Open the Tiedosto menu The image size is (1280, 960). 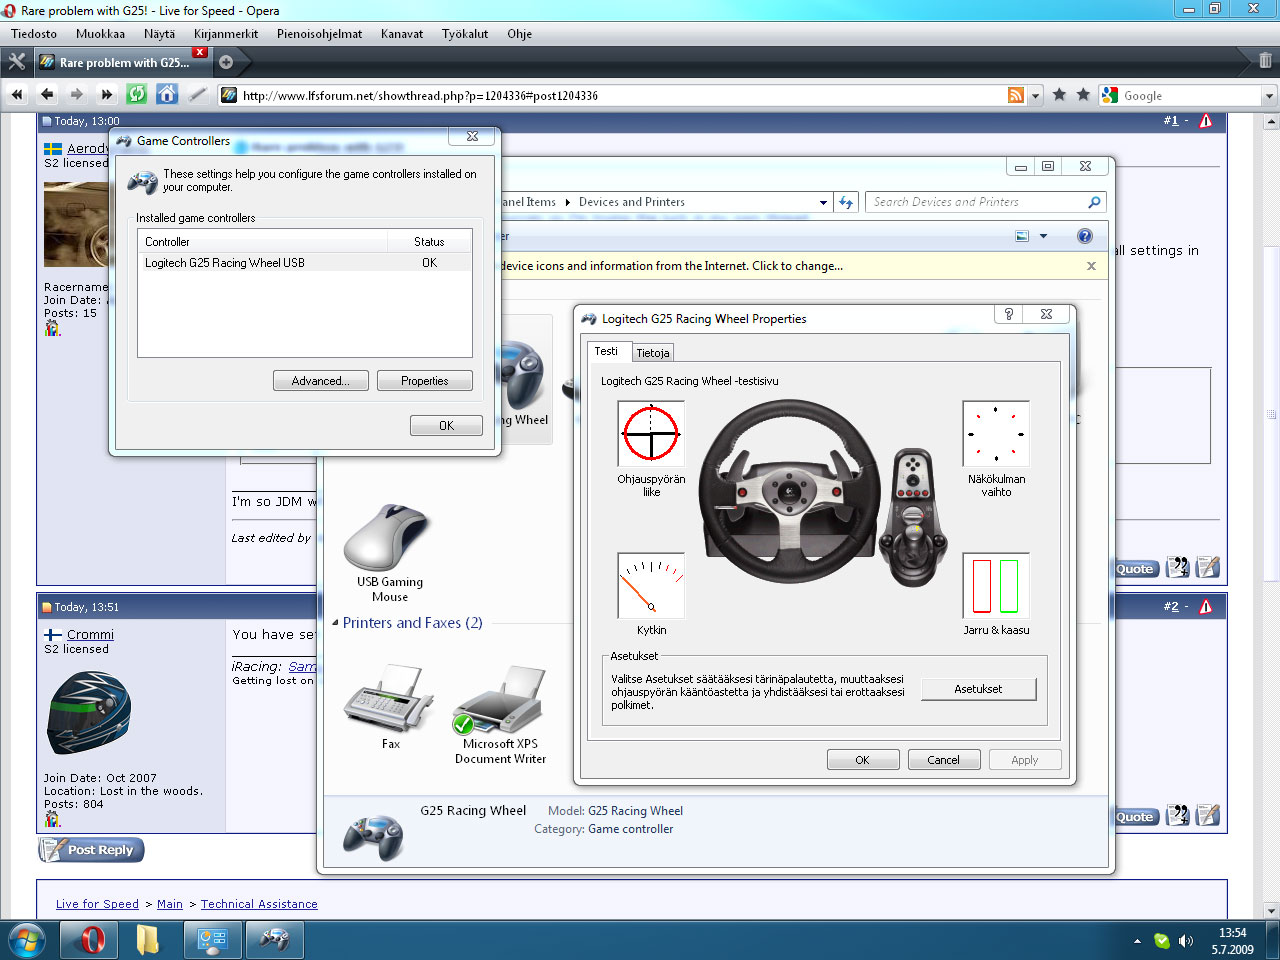click(x=34, y=33)
